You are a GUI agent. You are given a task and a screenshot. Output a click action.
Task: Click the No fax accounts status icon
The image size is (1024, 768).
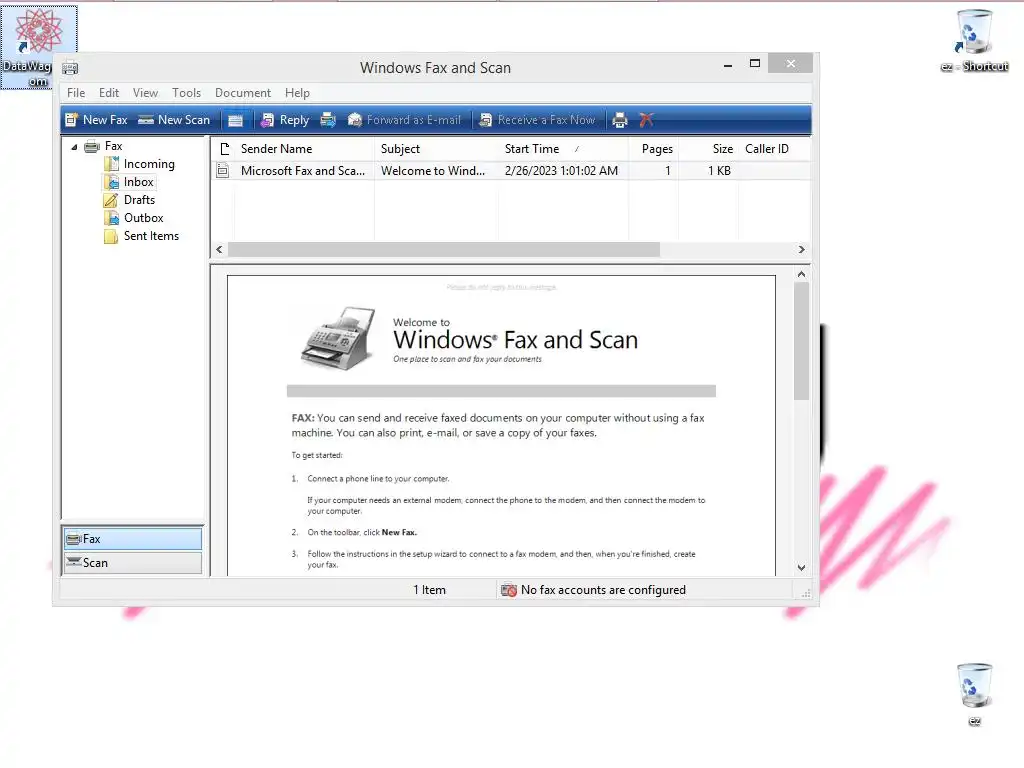[x=508, y=590]
